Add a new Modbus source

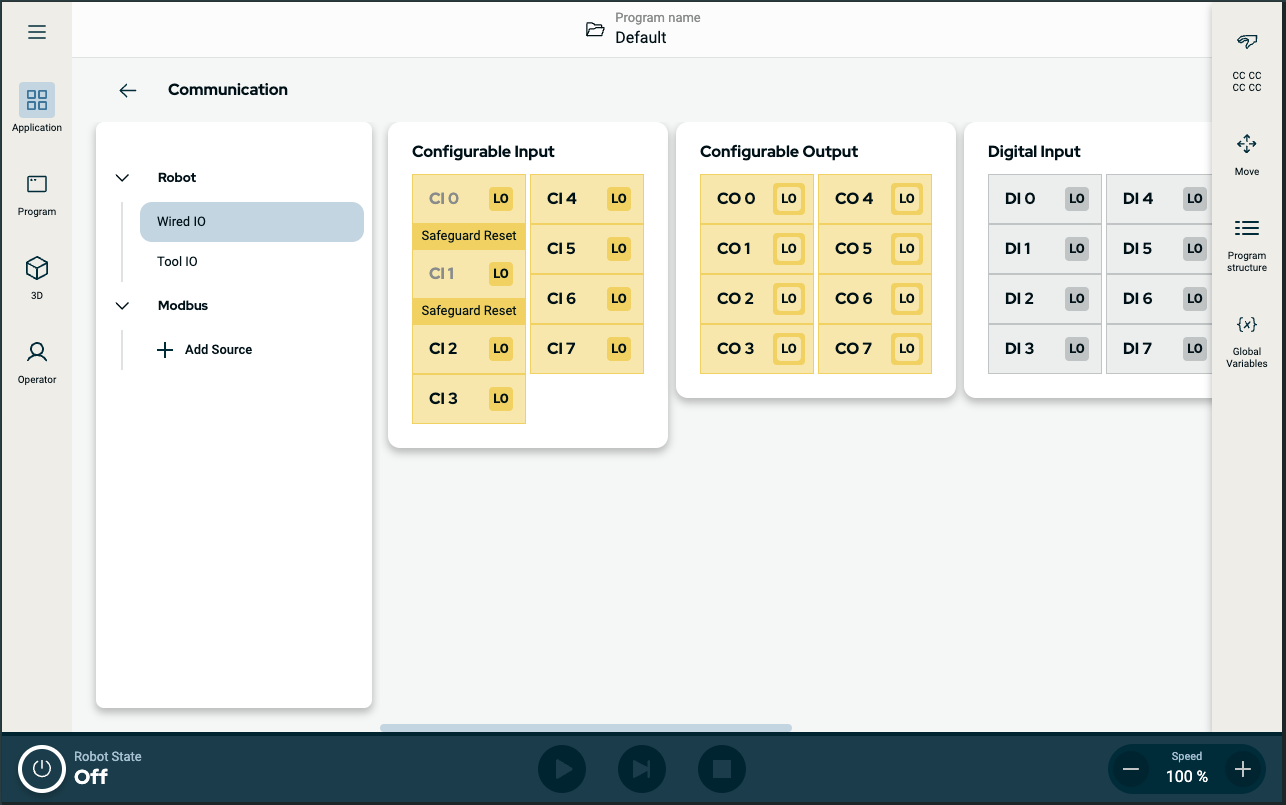[x=205, y=350]
